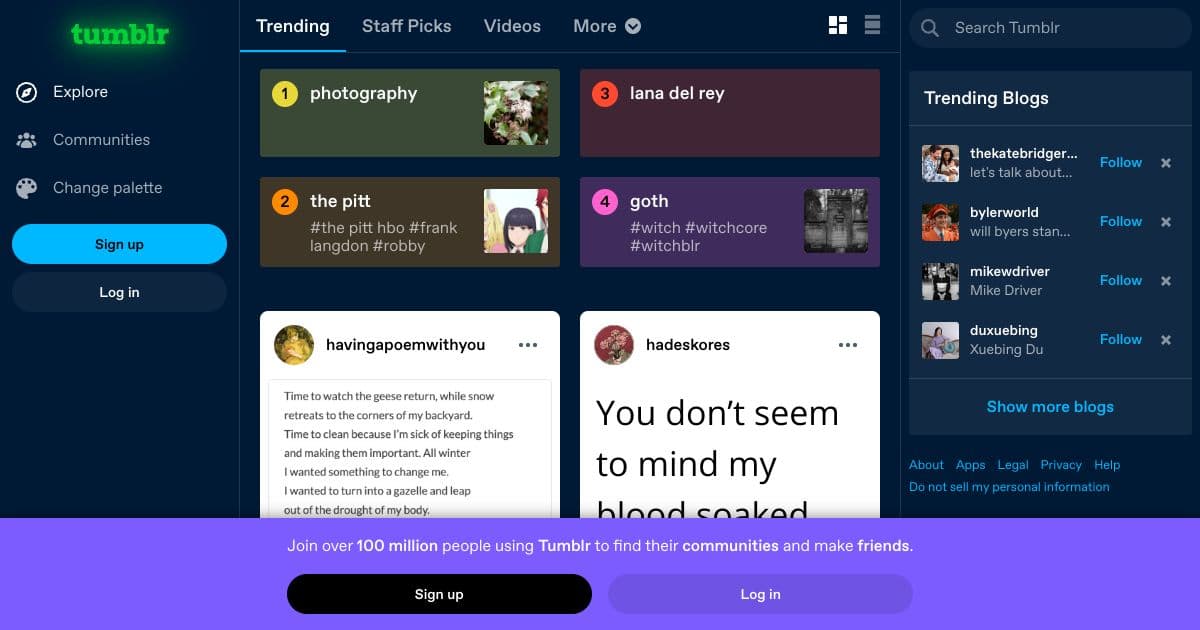Viewport: 1200px width, 630px height.
Task: Open the Do not sell my personal information link
Action: 1008,486
